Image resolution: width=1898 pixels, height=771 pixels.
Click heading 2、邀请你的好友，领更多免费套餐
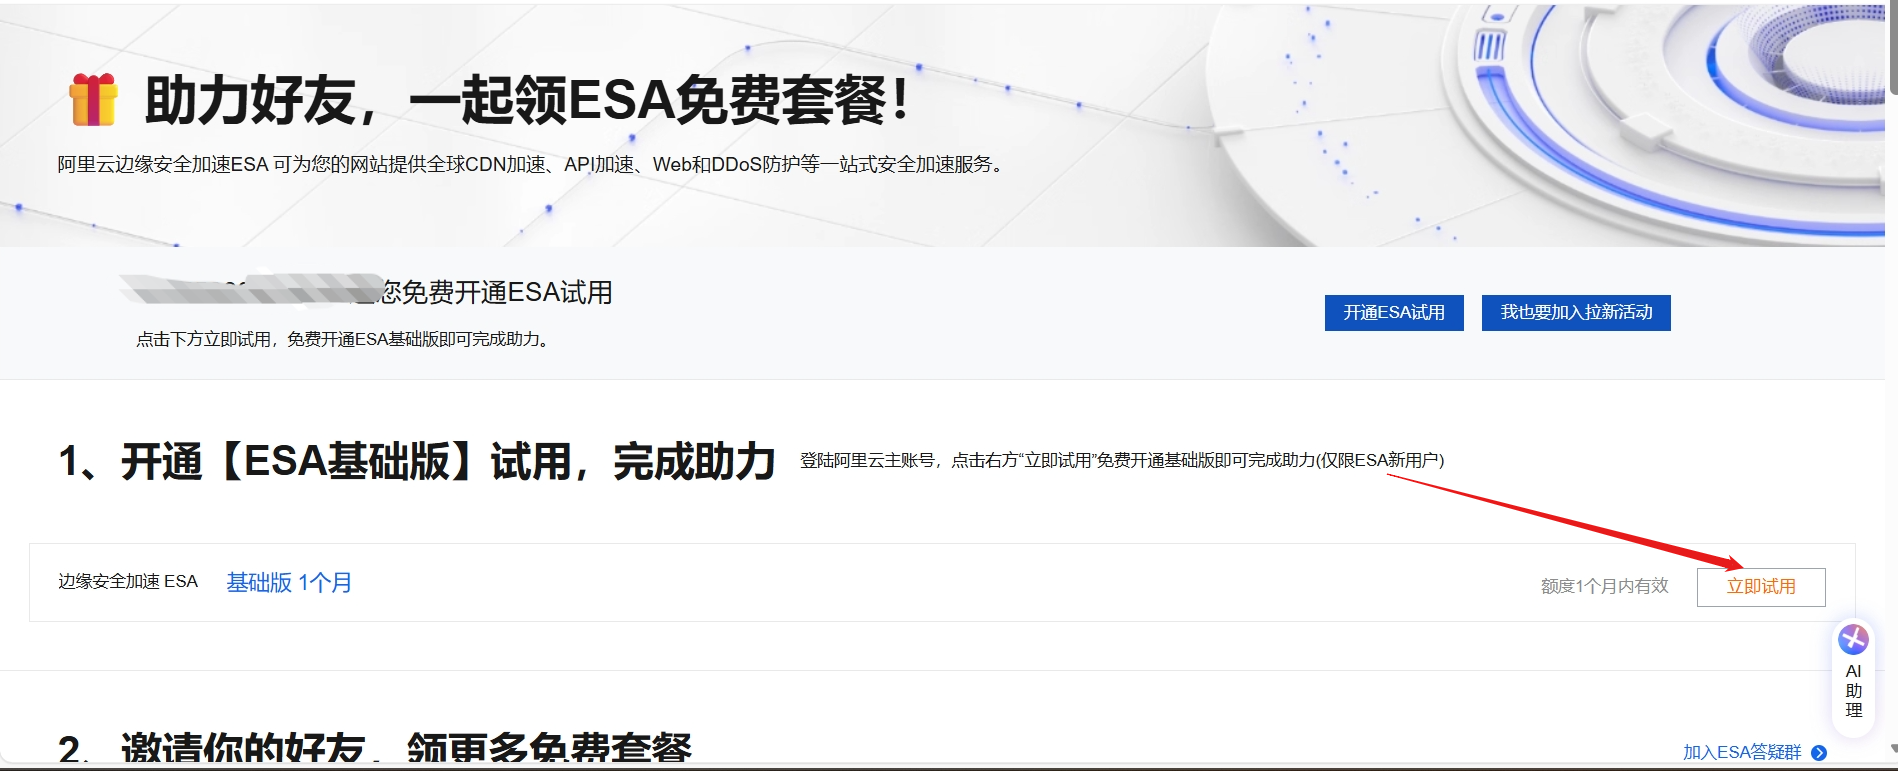pos(375,748)
